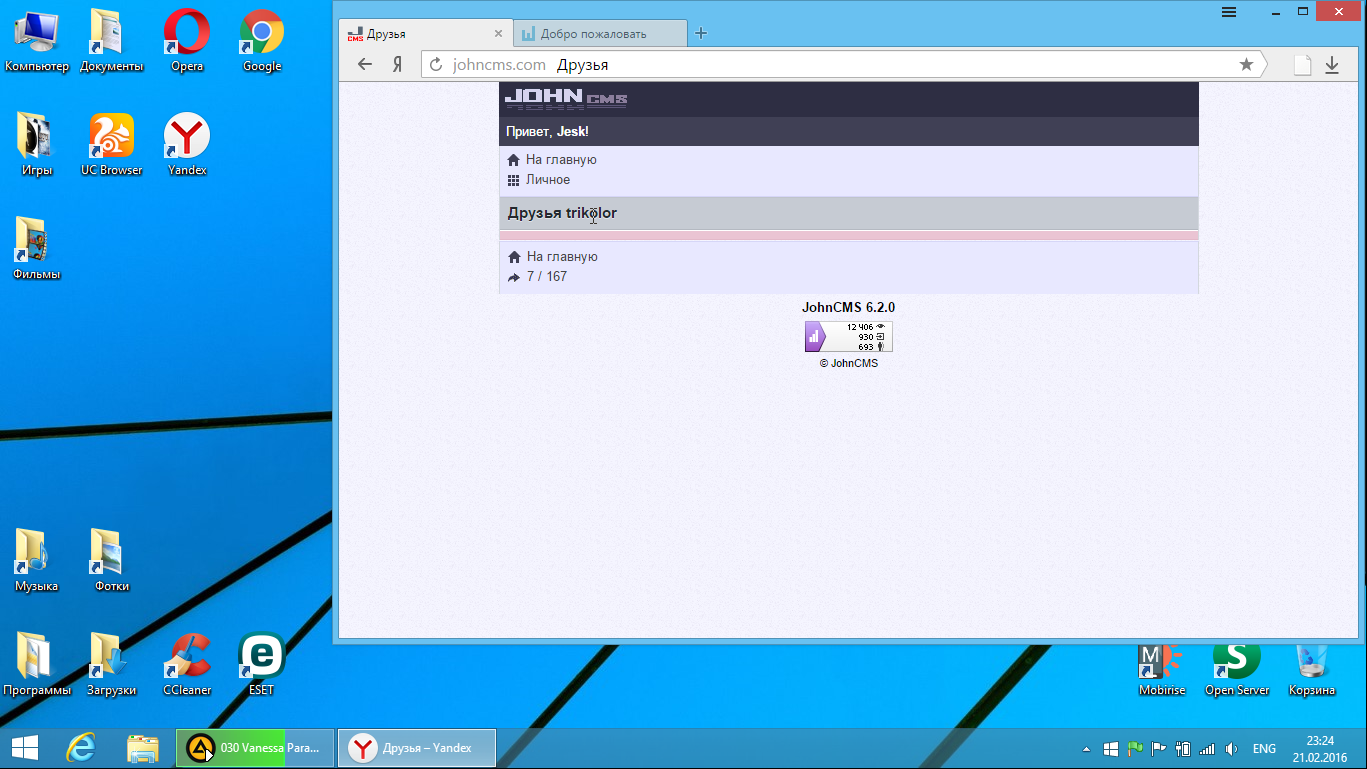1367x769 pixels.
Task: Launch the Open Server desktop shortcut
Action: point(1237,670)
